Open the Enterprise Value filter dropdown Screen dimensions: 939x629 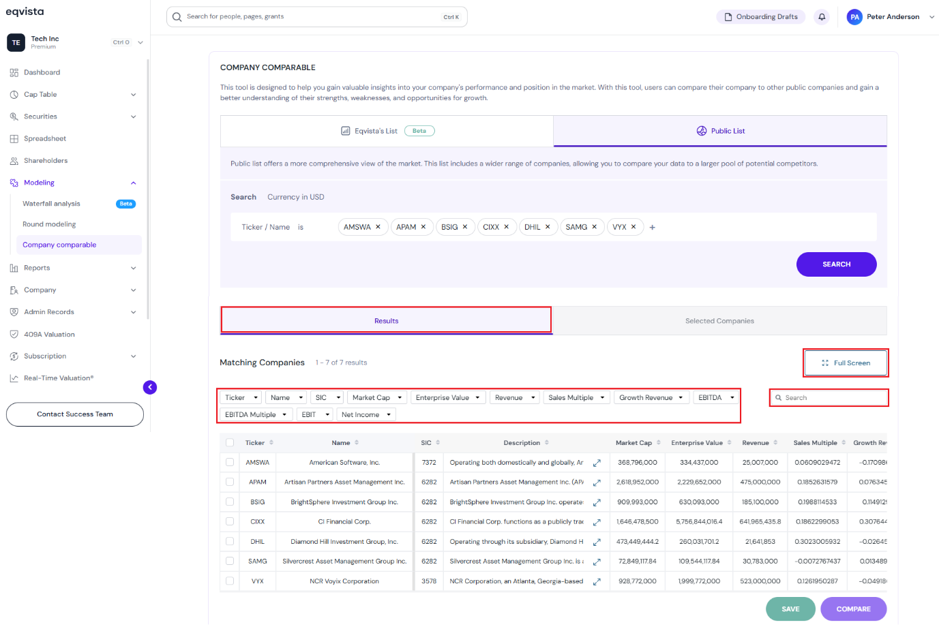[x=448, y=398]
